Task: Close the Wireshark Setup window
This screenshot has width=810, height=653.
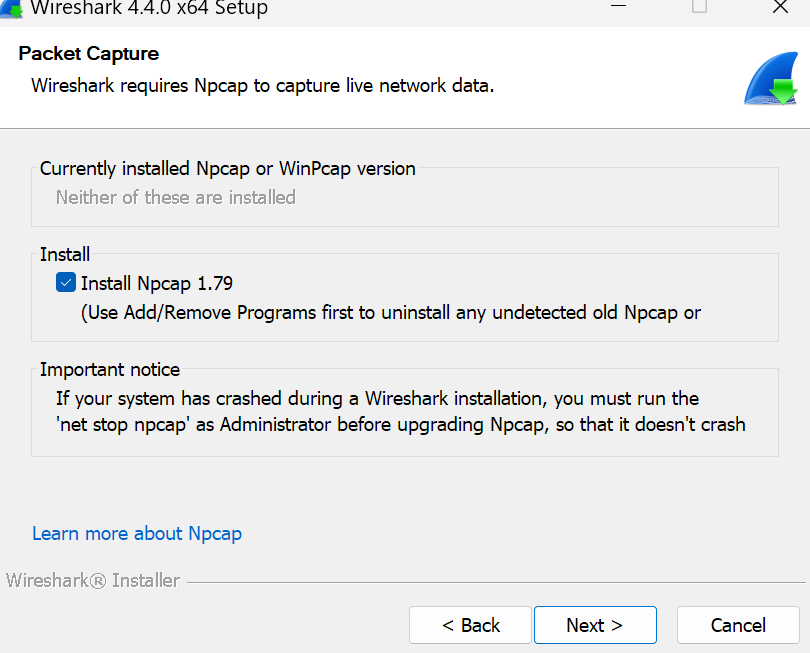Action: pos(780,8)
